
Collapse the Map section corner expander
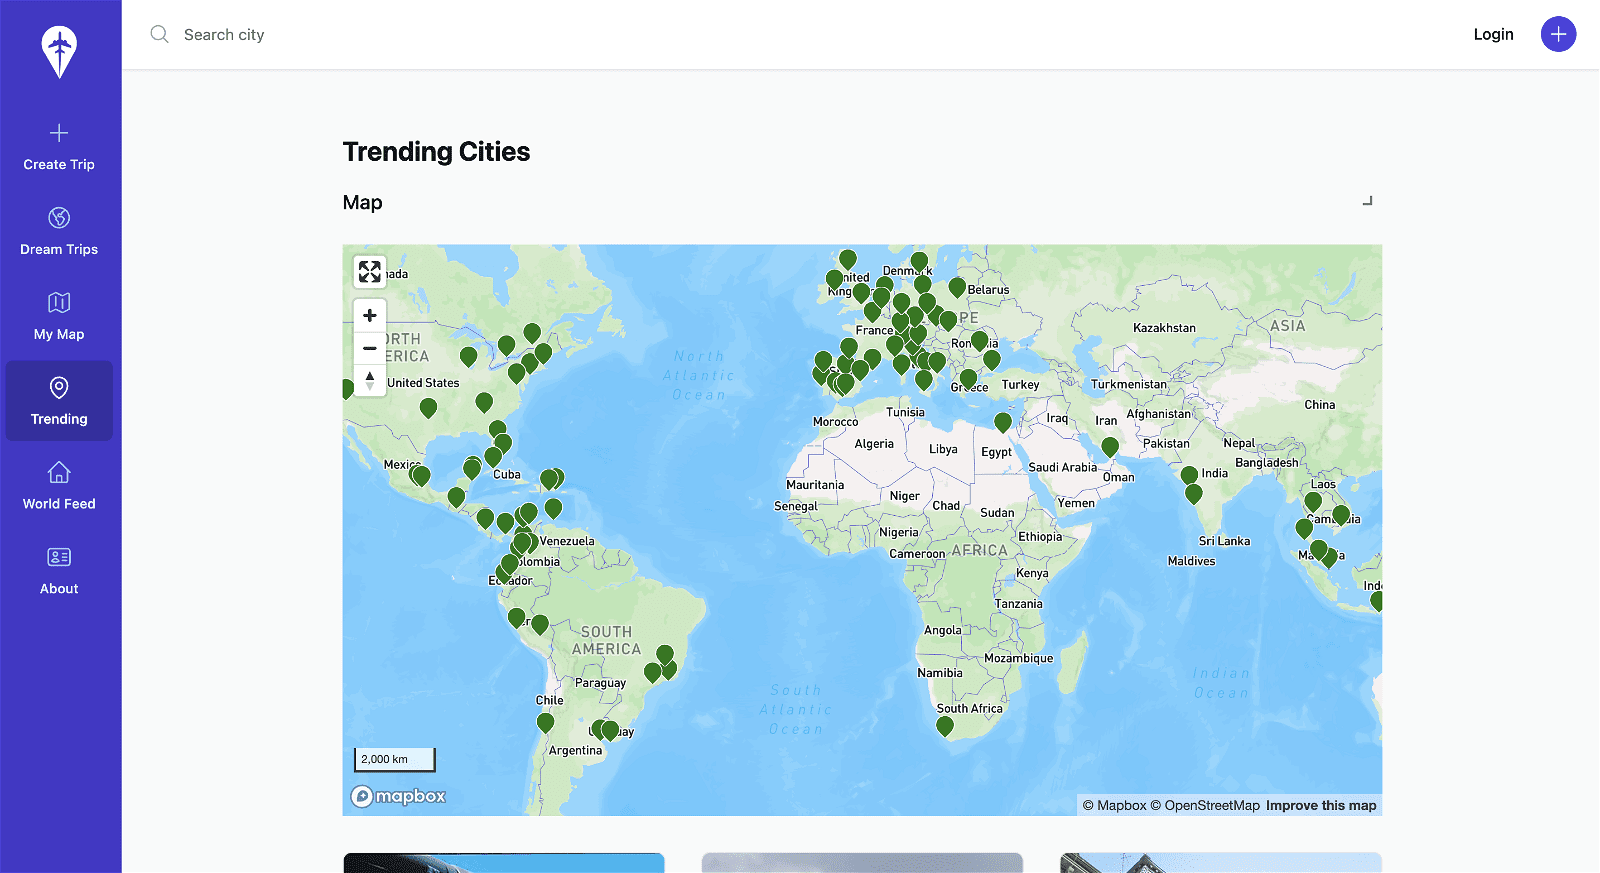point(1367,201)
